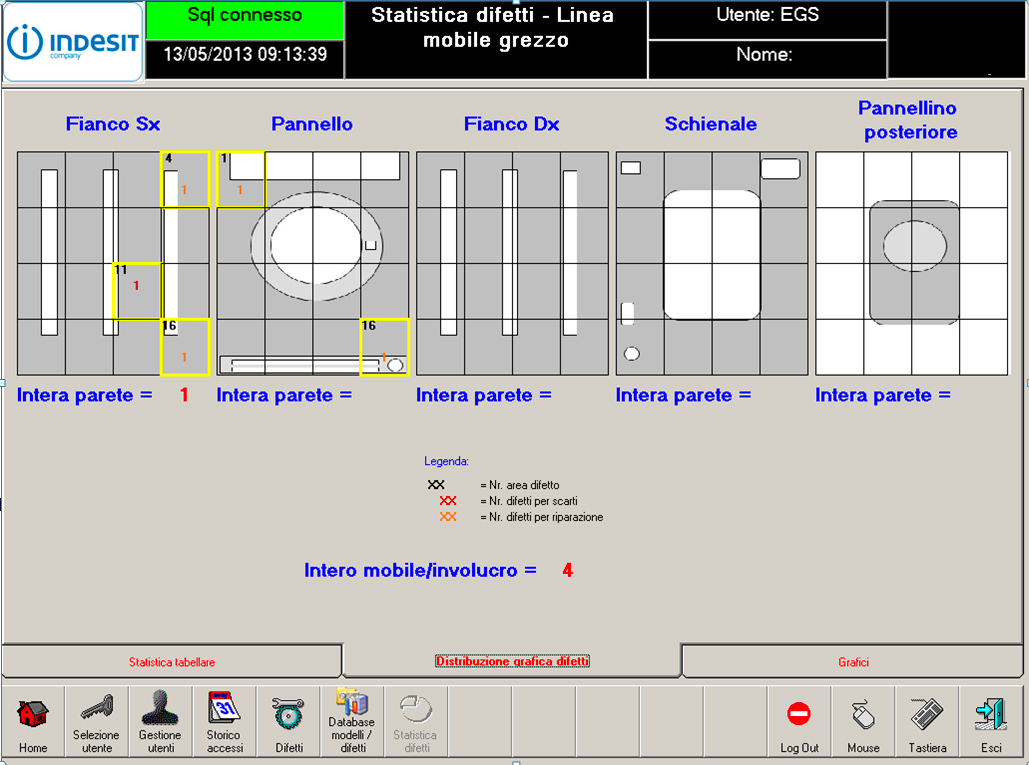
Task: Click Intera parete label under Pannello
Action: (x=284, y=395)
